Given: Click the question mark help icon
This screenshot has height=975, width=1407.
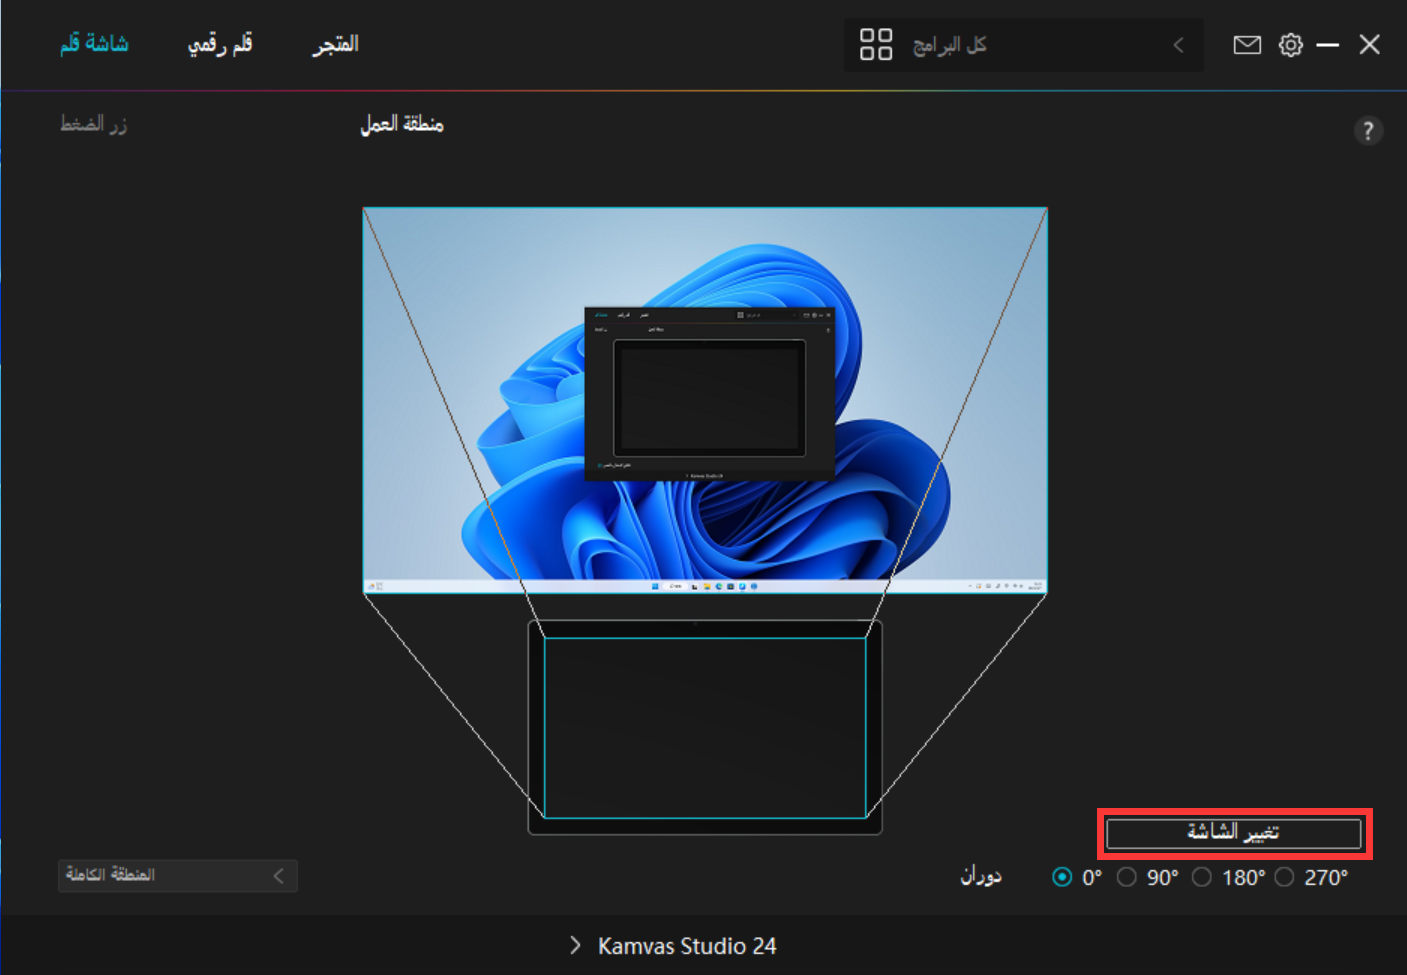Looking at the screenshot, I should coord(1367,131).
